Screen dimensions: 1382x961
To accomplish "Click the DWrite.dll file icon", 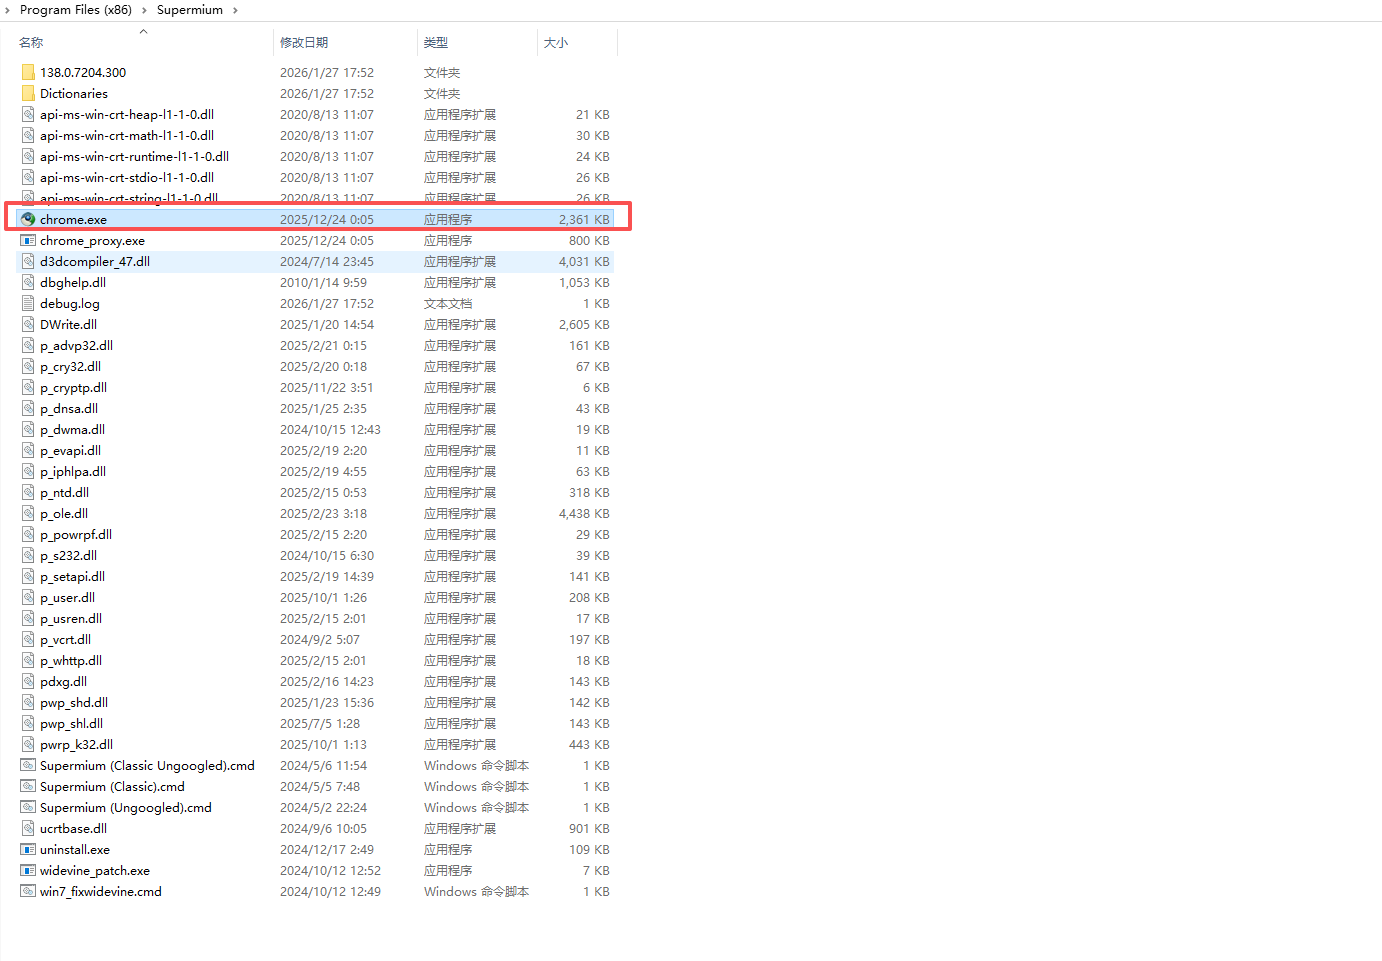I will (x=28, y=324).
